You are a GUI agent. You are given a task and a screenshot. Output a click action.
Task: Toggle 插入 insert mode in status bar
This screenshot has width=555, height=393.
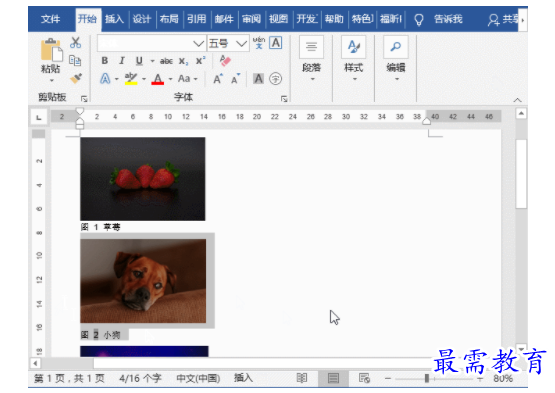point(243,378)
